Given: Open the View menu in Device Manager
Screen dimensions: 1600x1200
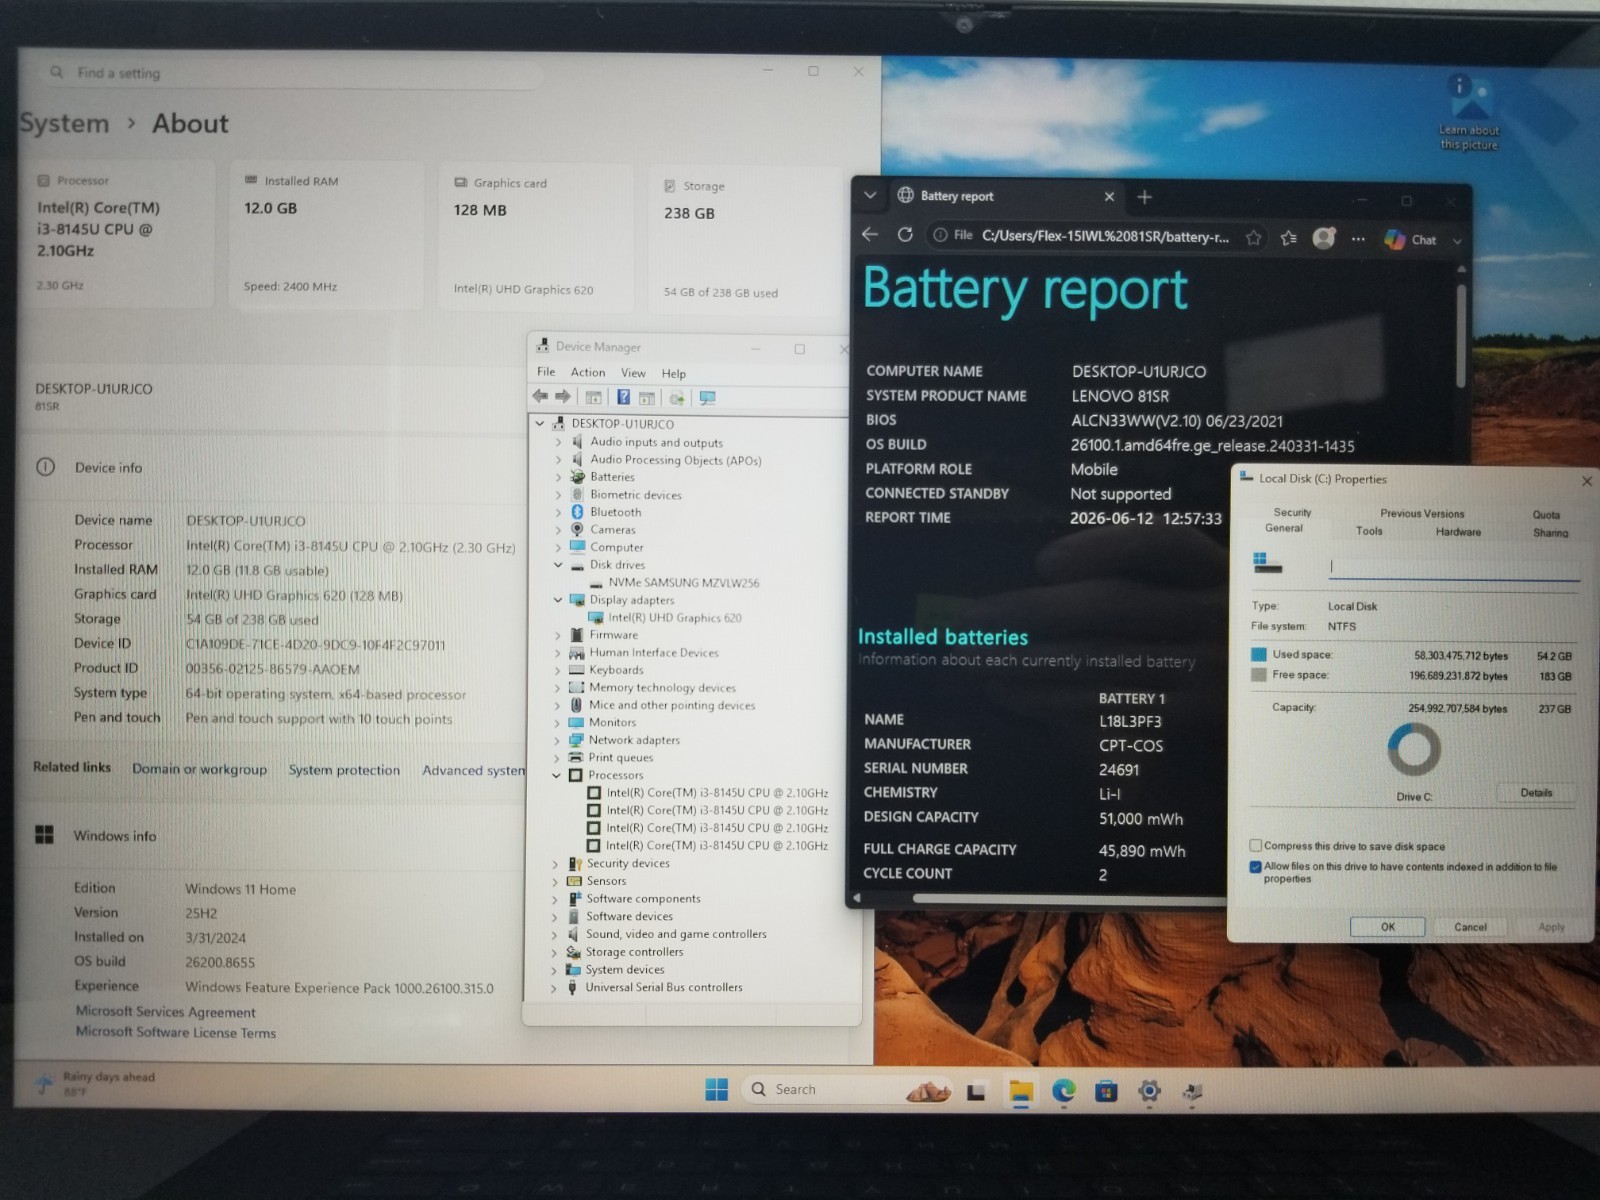Looking at the screenshot, I should (633, 373).
